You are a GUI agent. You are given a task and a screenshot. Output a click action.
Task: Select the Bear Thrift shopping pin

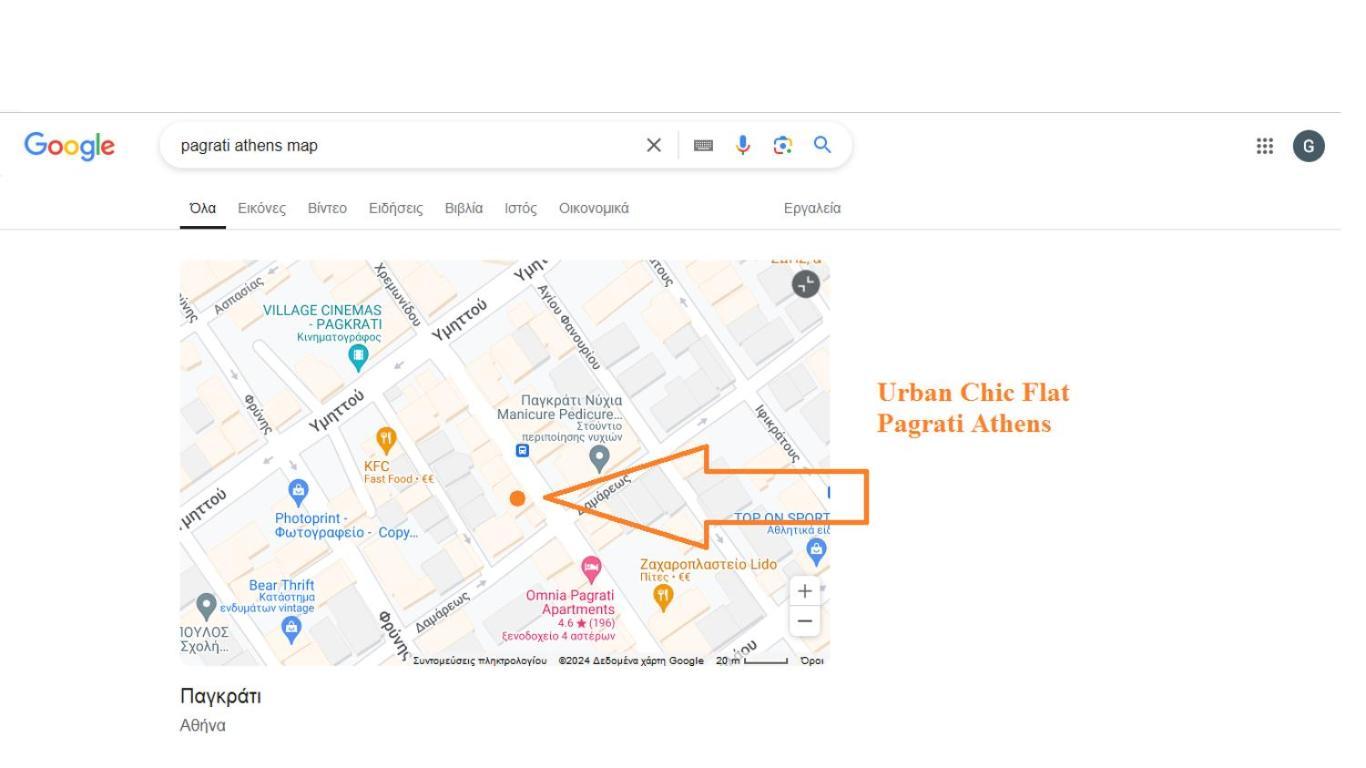click(292, 627)
